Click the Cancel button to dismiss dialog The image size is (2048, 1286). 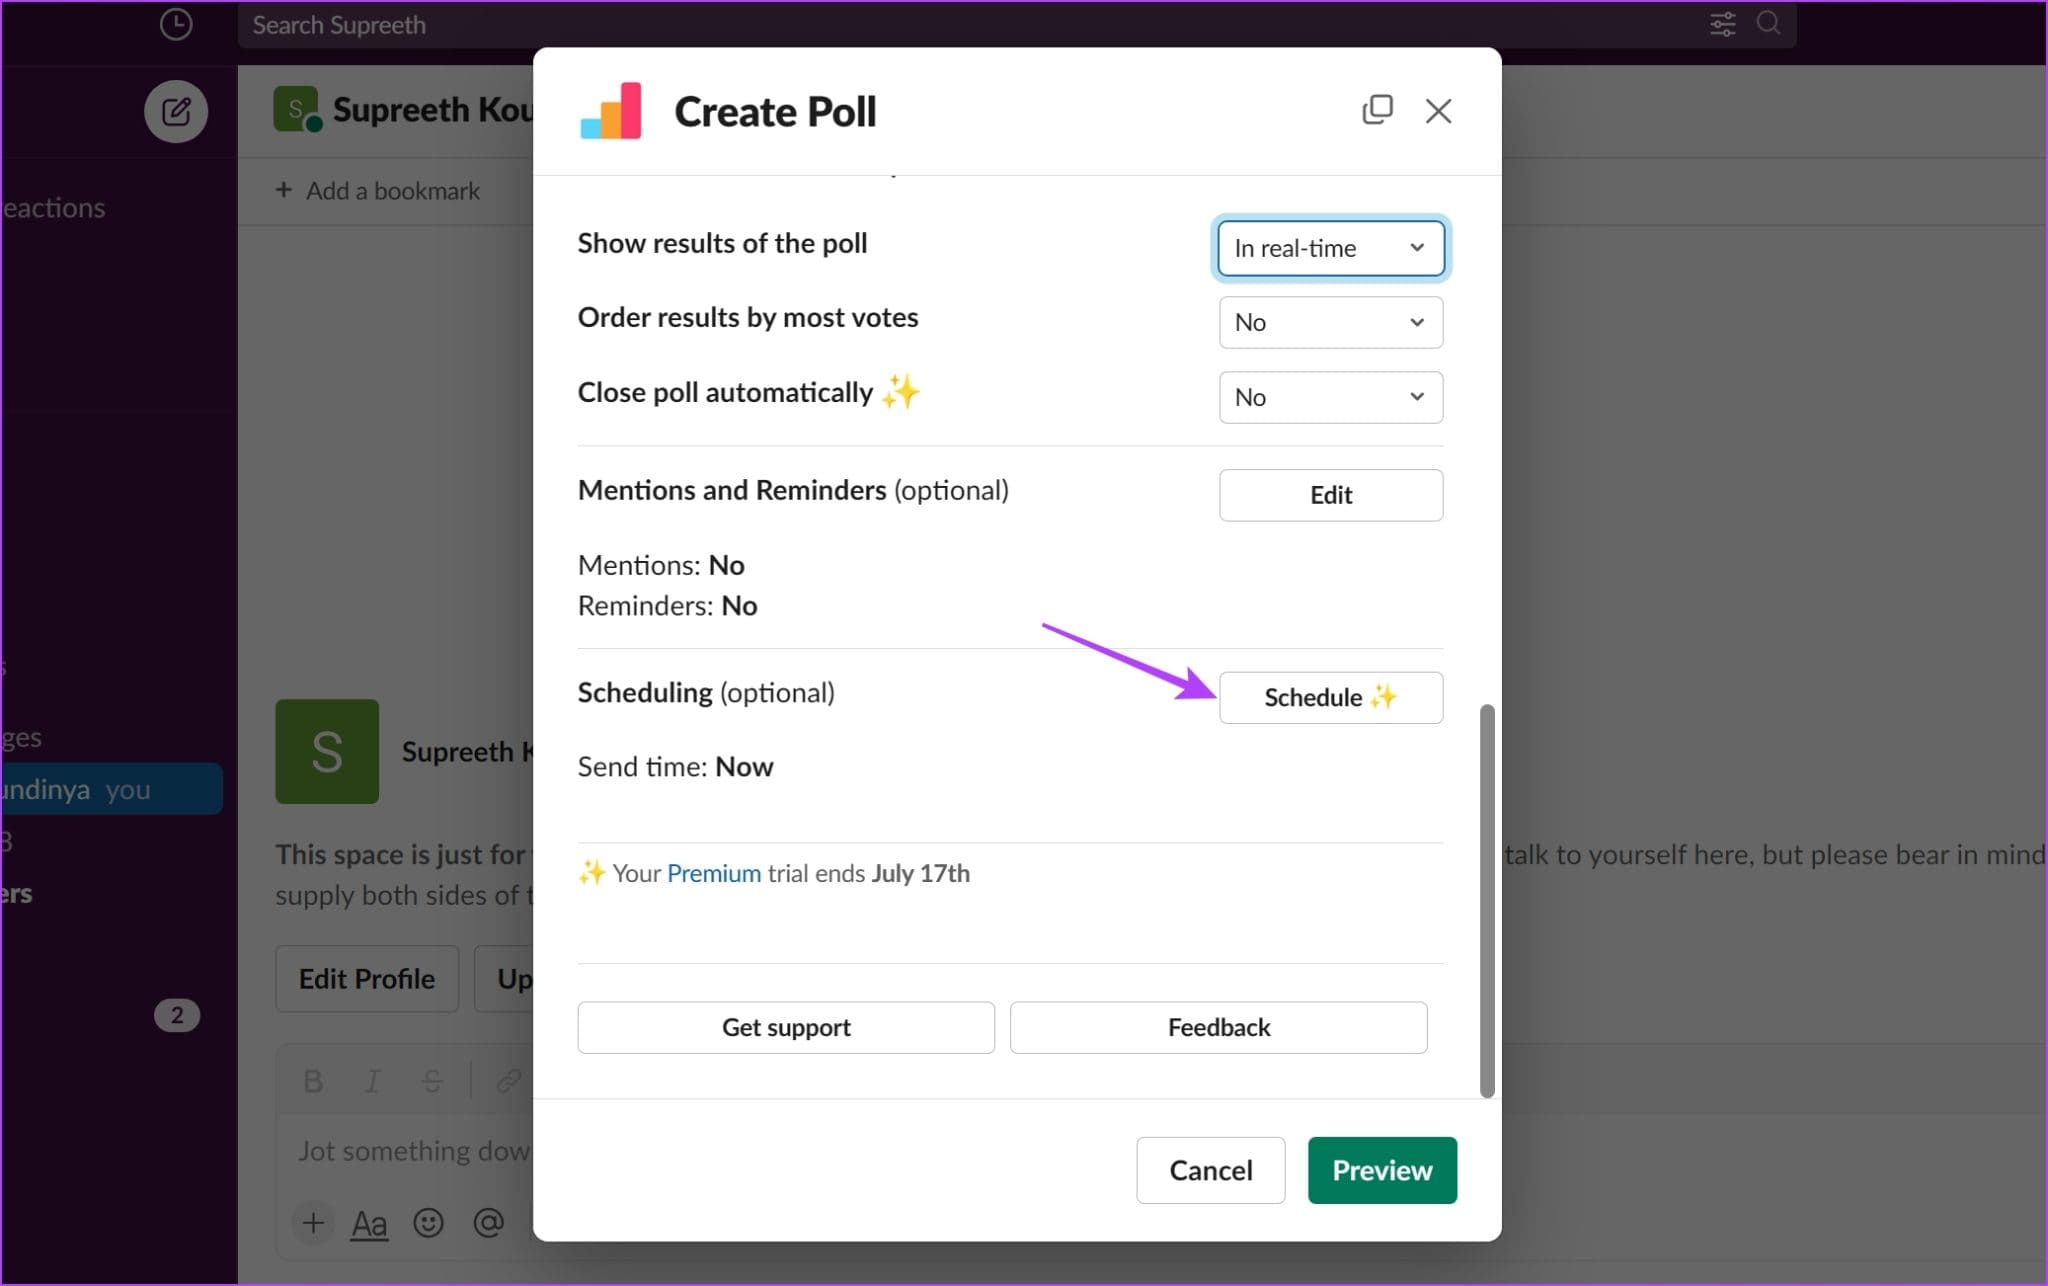coord(1210,1169)
